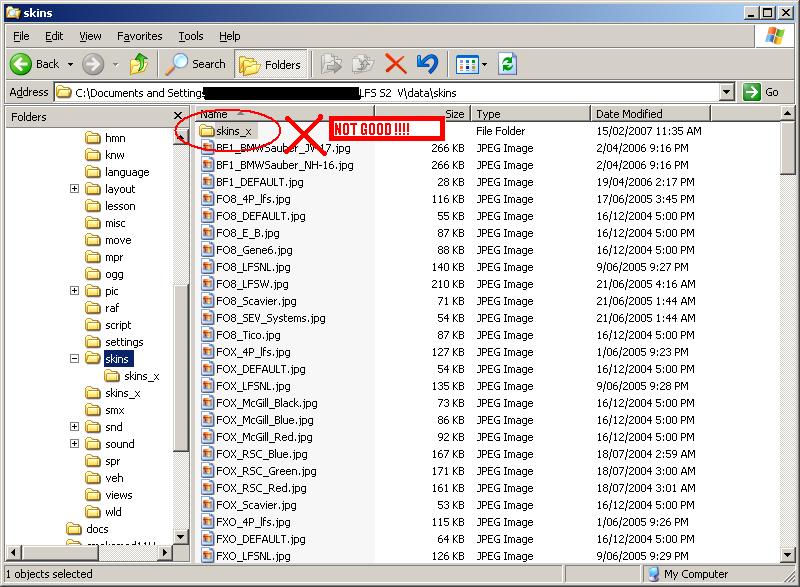Screen dimensions: 800x587
Task: Delete with the red X toolbar icon
Action: pos(395,64)
